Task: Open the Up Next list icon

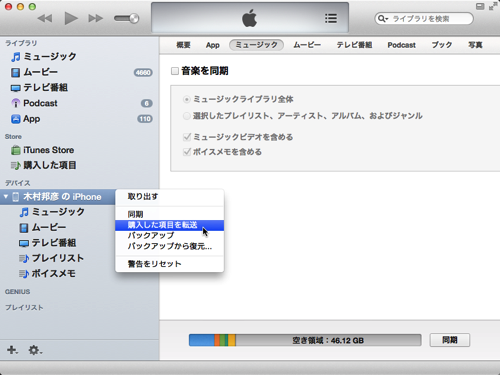Action: coord(331,18)
